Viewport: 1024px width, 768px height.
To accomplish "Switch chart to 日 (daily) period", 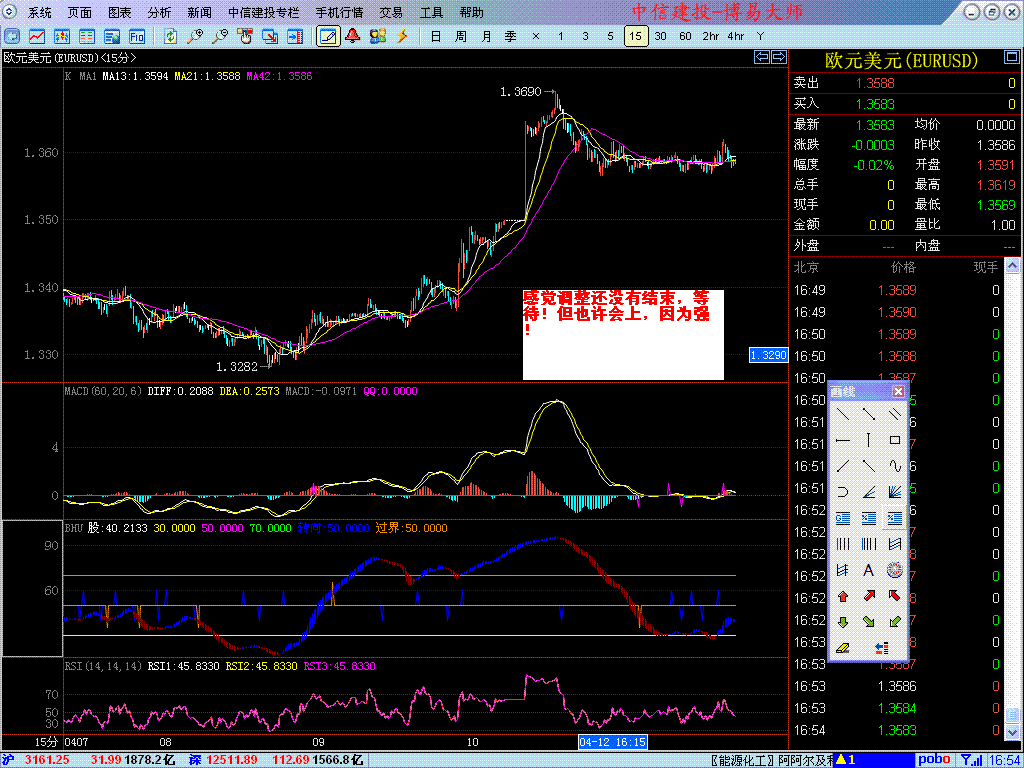I will coord(435,36).
